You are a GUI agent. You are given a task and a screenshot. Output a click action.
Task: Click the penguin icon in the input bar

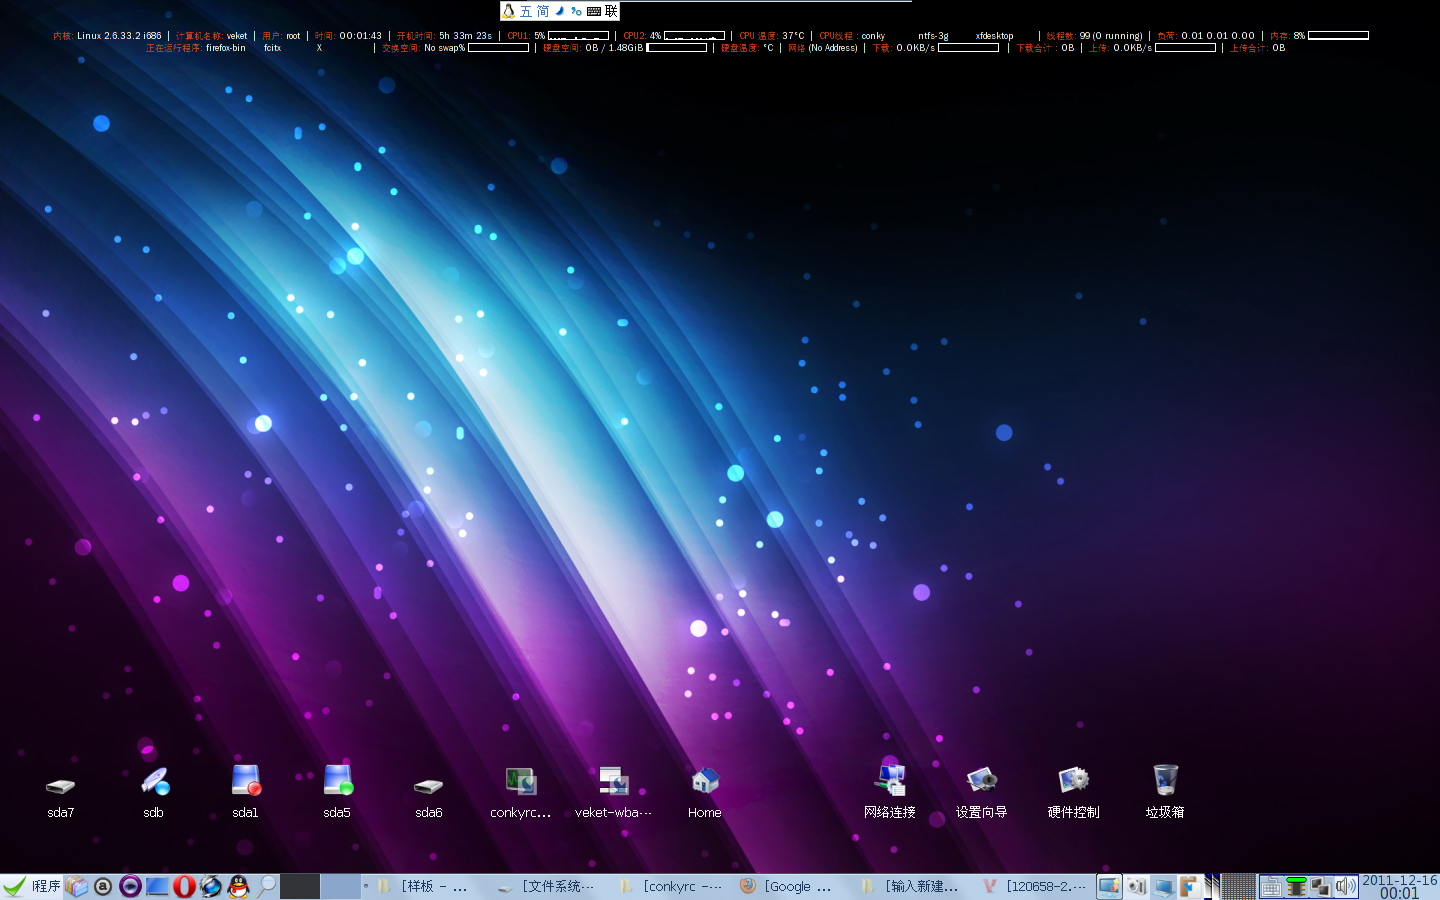point(509,11)
